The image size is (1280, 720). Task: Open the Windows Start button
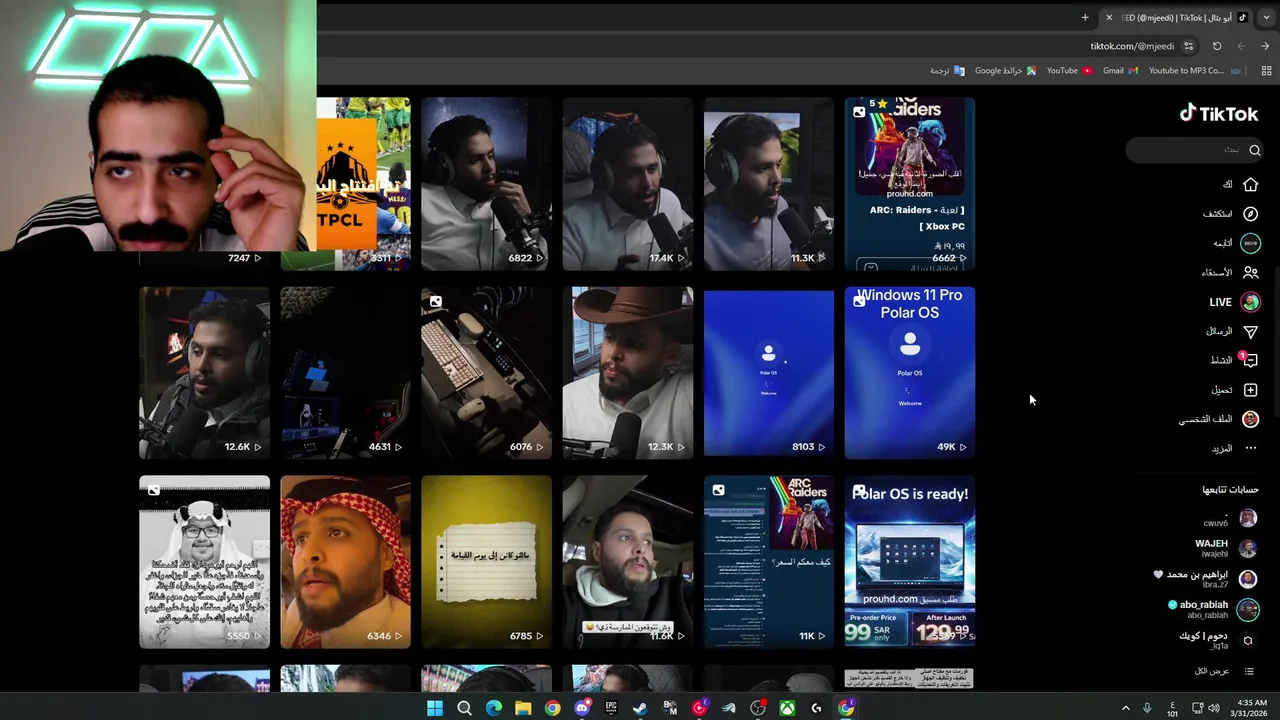coord(435,708)
